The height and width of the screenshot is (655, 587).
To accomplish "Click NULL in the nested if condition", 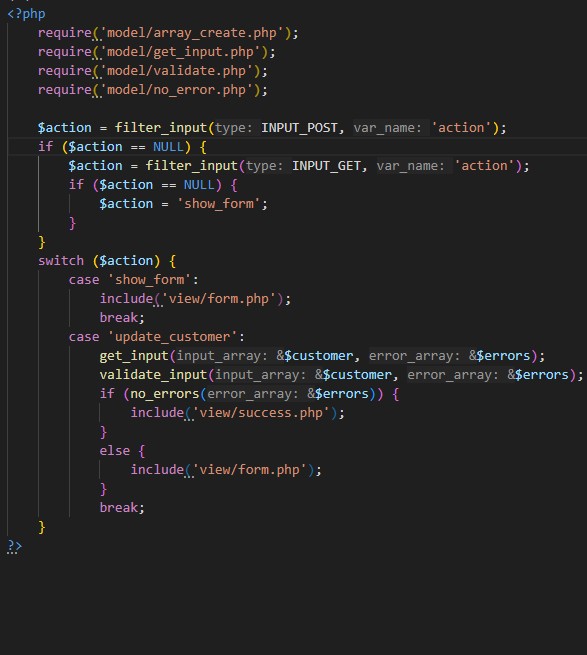I will (199, 185).
